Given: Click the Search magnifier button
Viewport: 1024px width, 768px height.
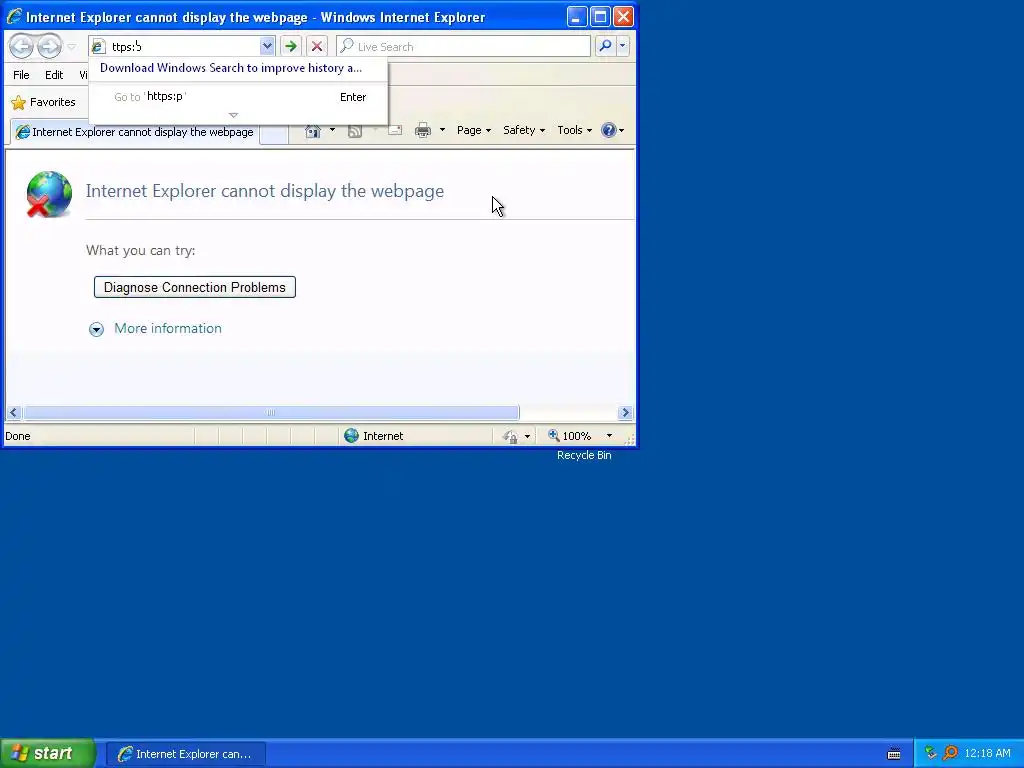Looking at the screenshot, I should (x=605, y=46).
